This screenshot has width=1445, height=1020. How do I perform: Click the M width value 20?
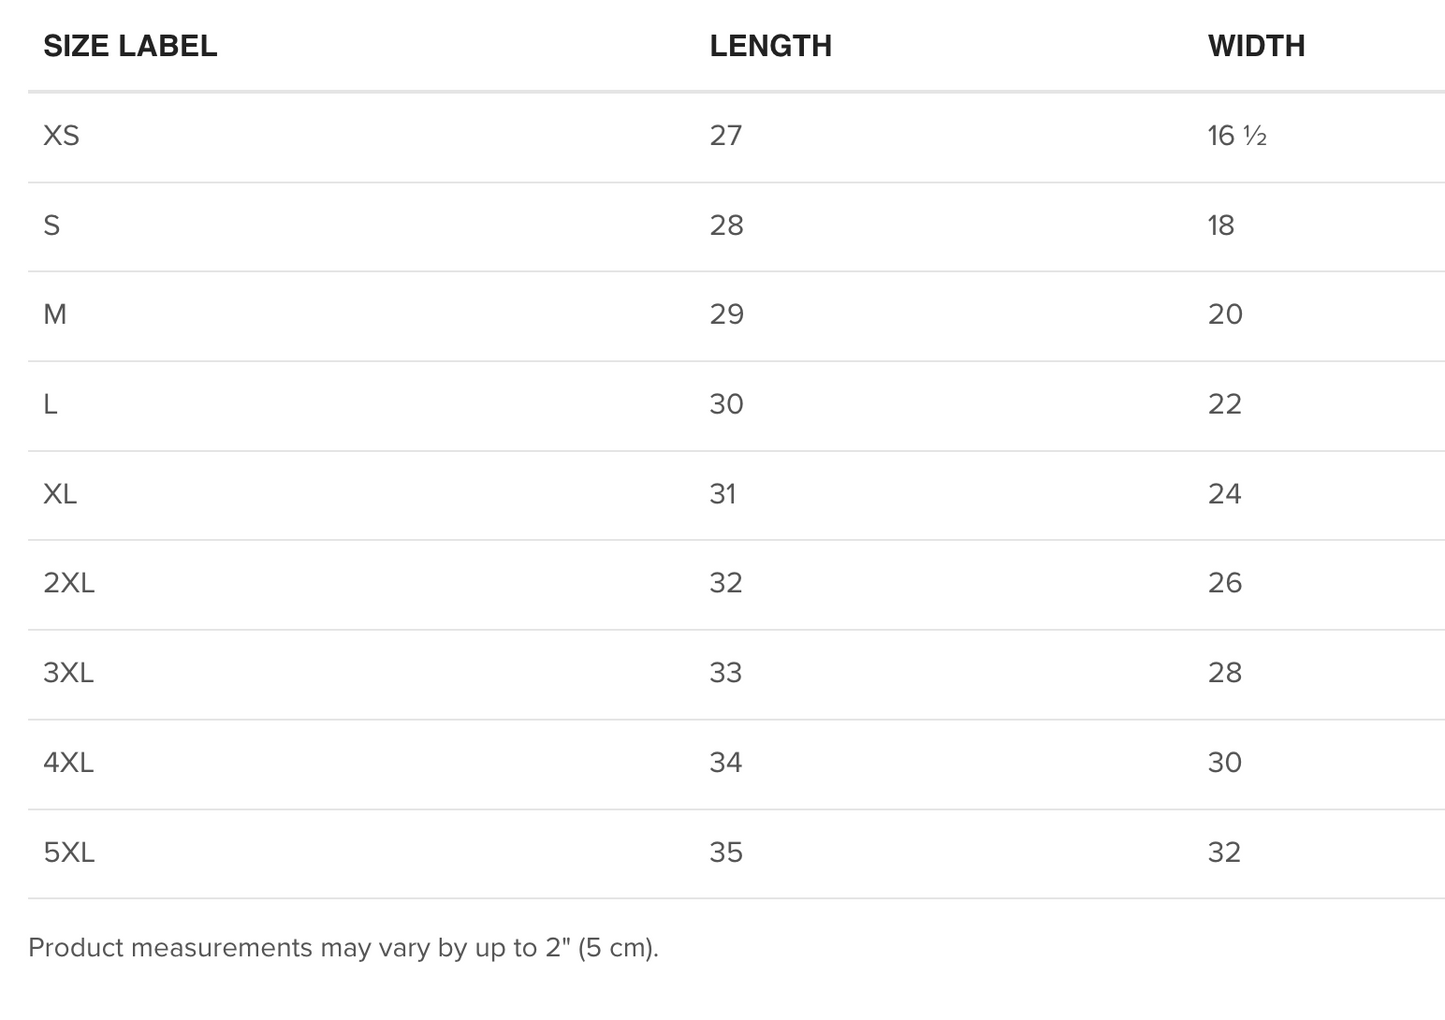[x=1225, y=315]
